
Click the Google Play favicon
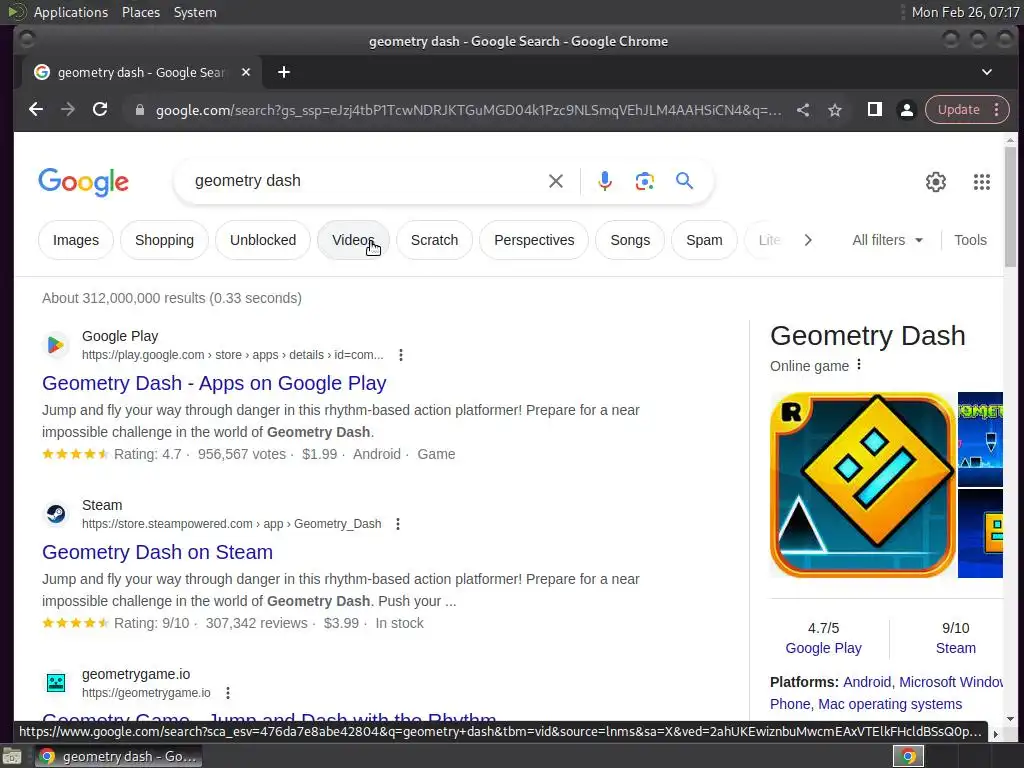pos(56,345)
